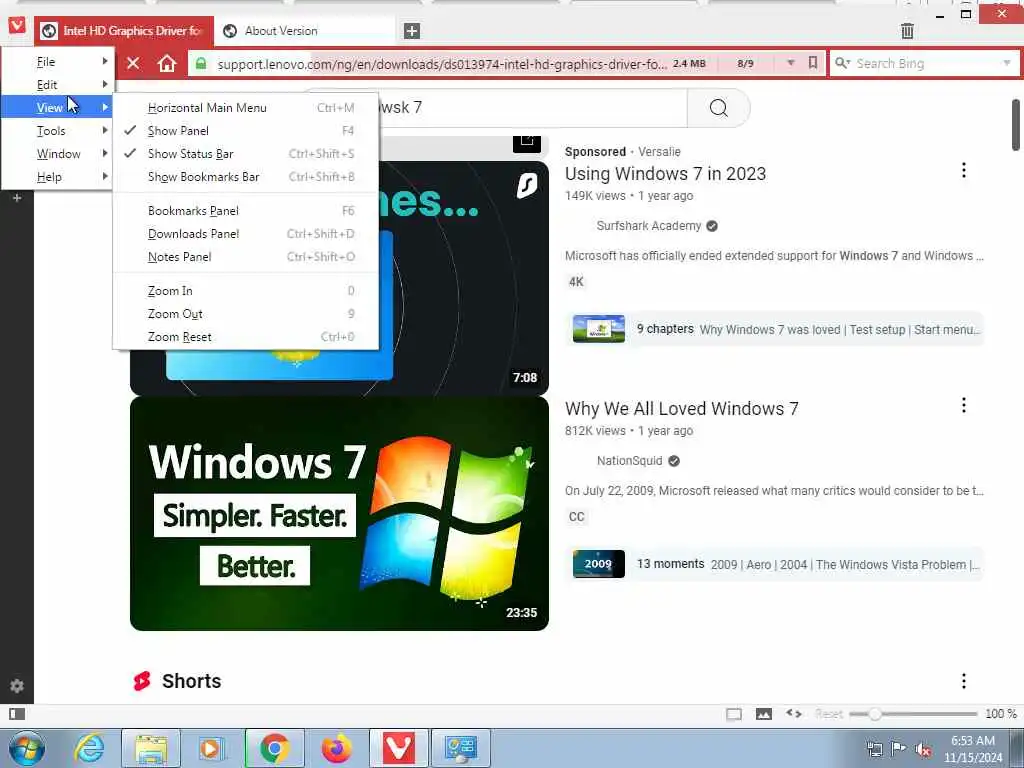Open Bookmarks Panel from menu
1024x768 pixels.
[246, 211]
